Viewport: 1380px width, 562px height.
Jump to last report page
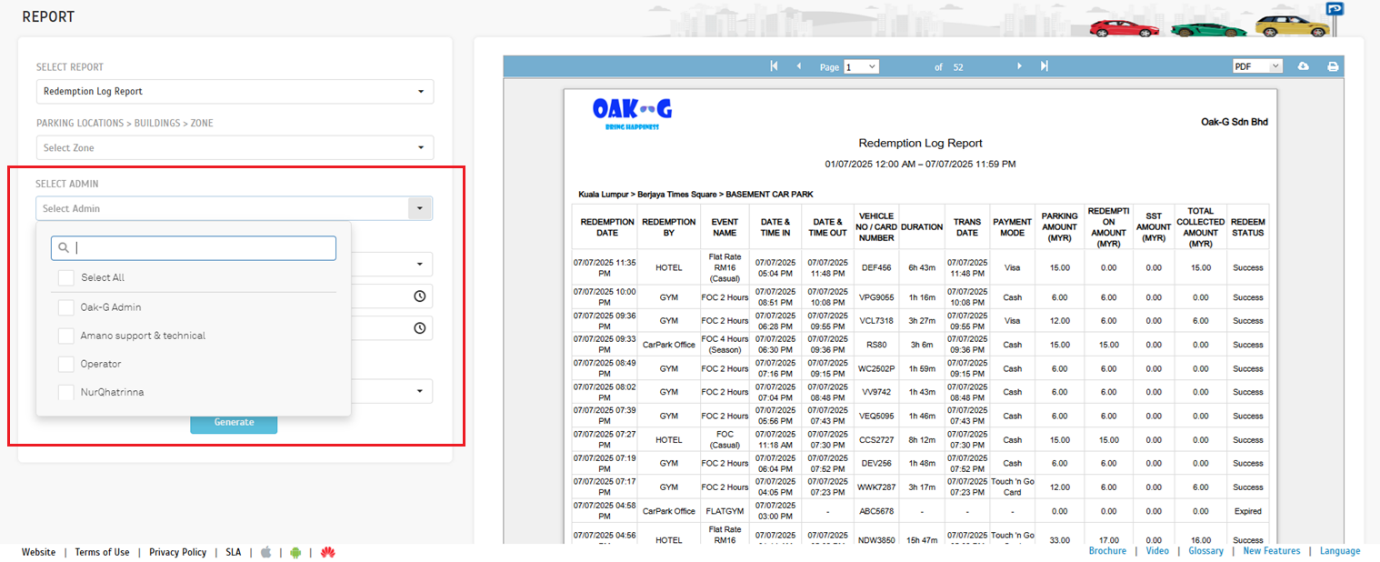(x=1044, y=66)
